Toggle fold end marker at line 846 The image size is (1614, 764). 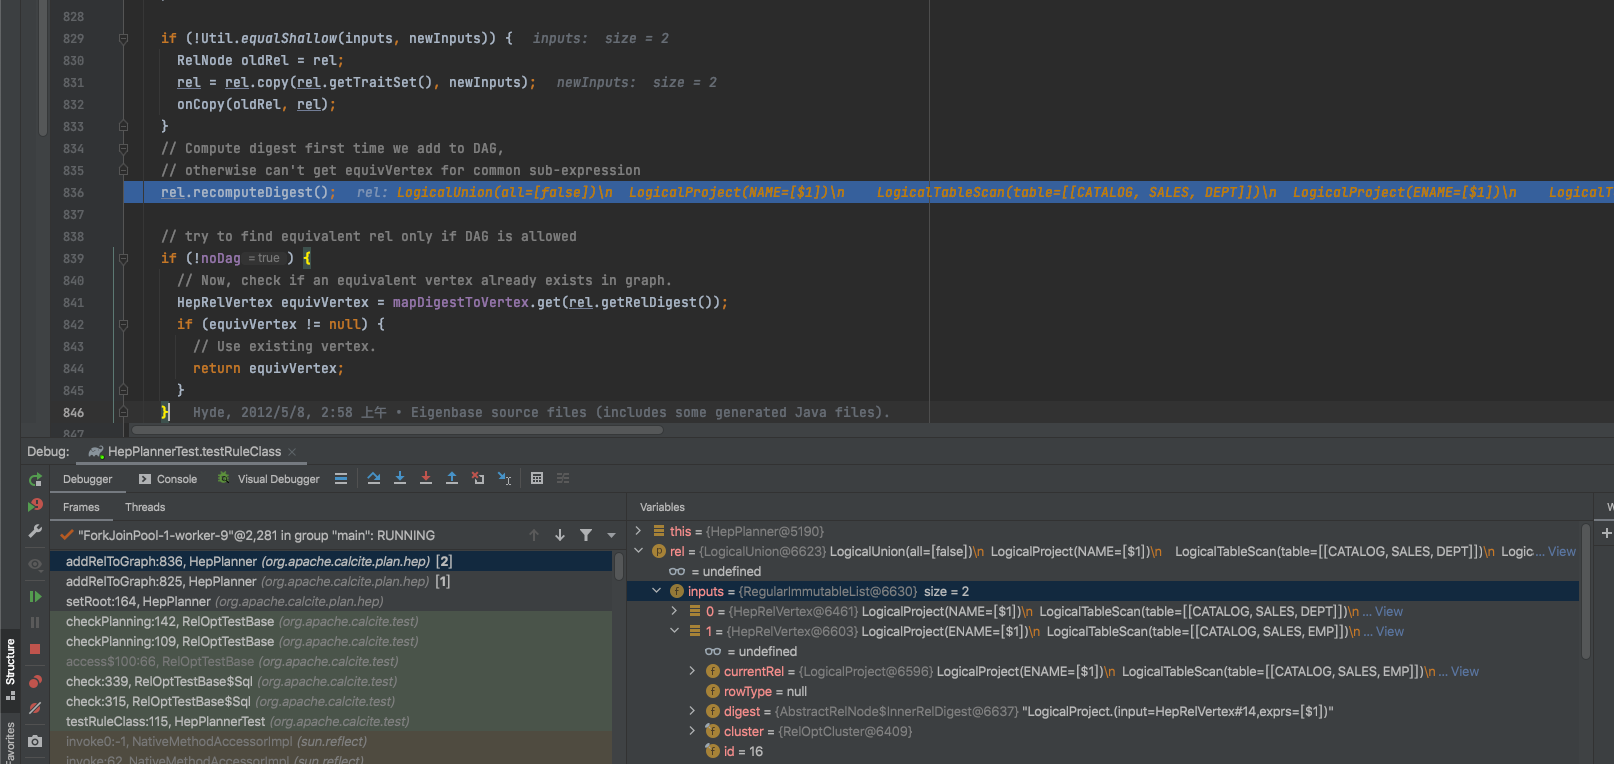(123, 412)
